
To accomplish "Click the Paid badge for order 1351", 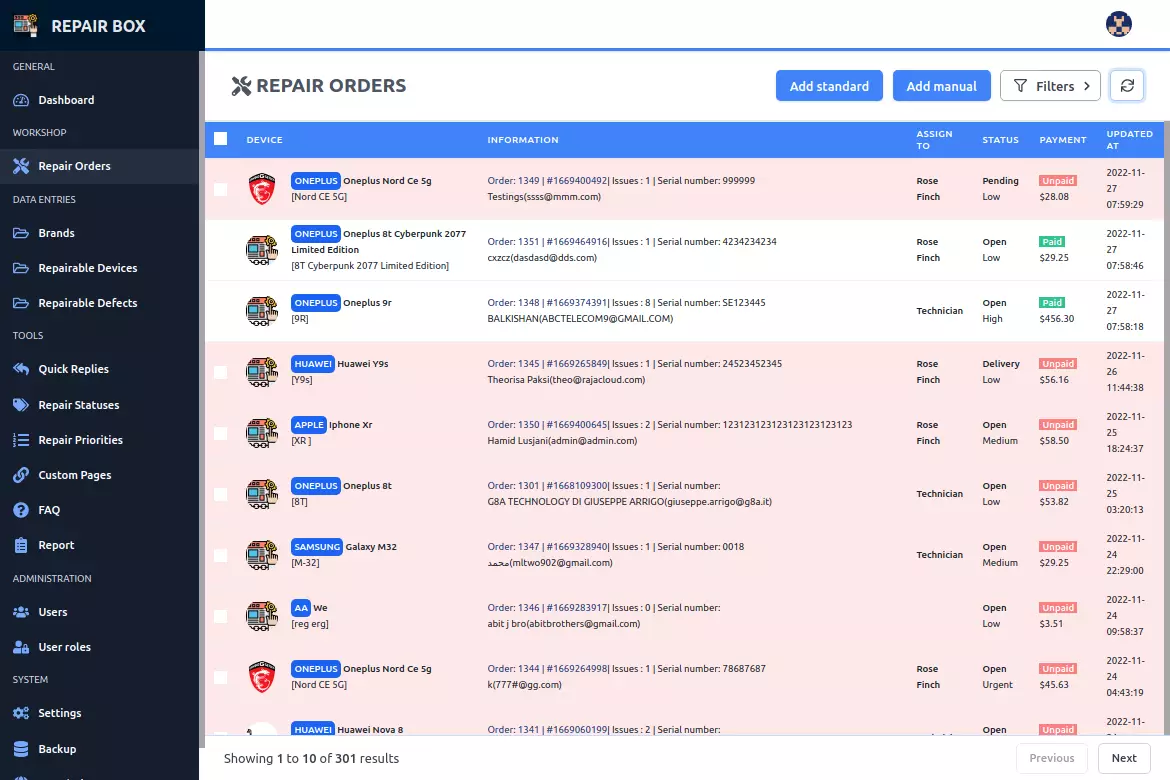I will point(1052,242).
